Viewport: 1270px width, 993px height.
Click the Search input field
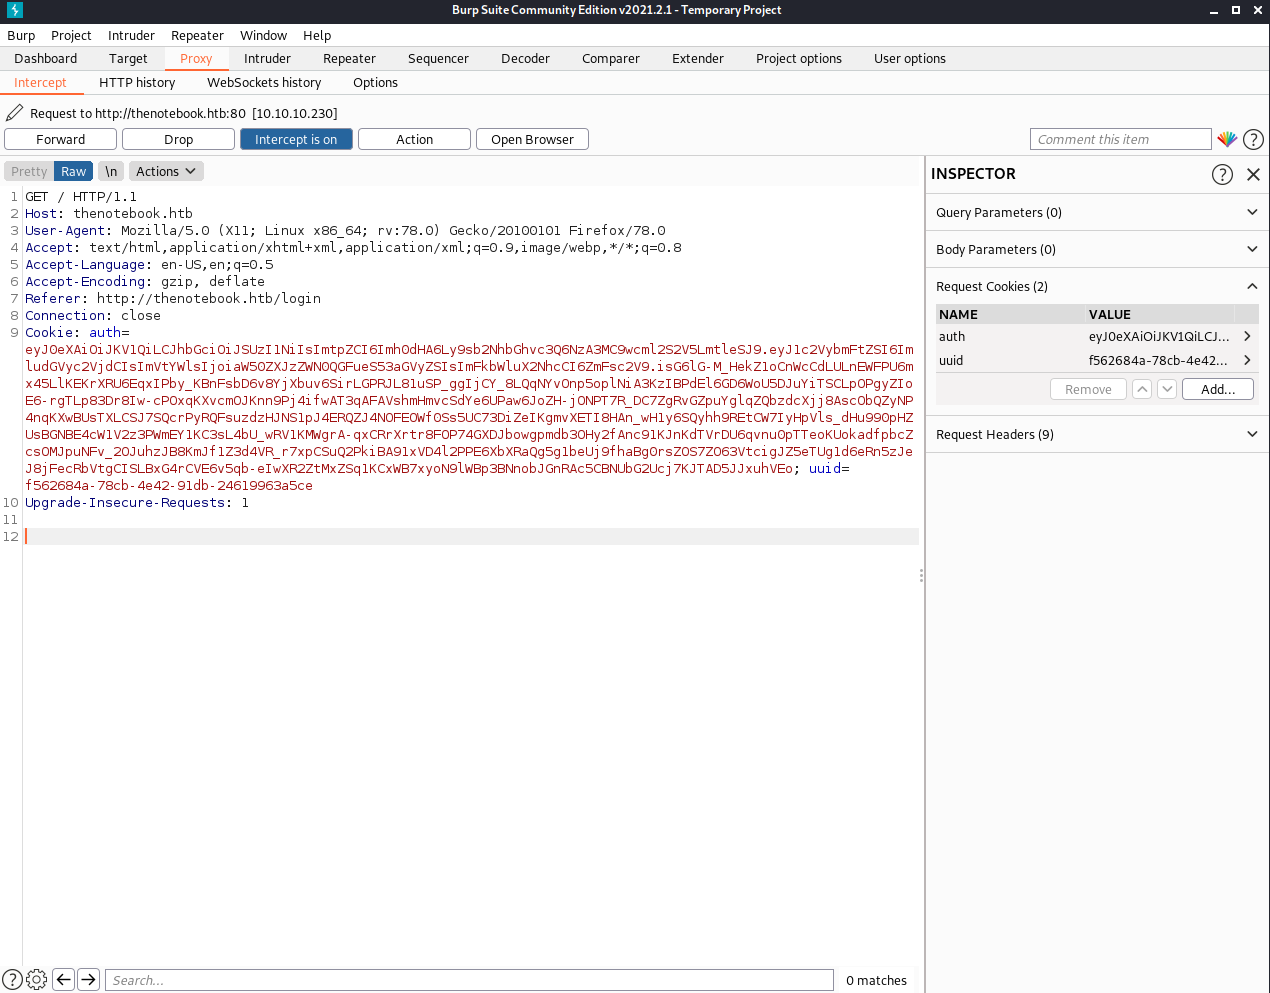pos(469,980)
